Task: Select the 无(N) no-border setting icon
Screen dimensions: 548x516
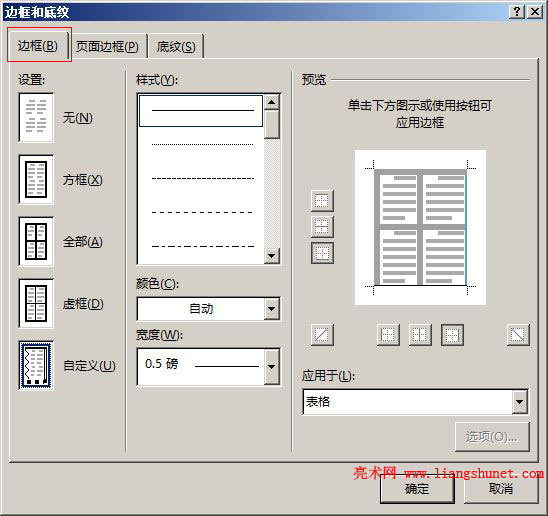Action: click(x=36, y=117)
